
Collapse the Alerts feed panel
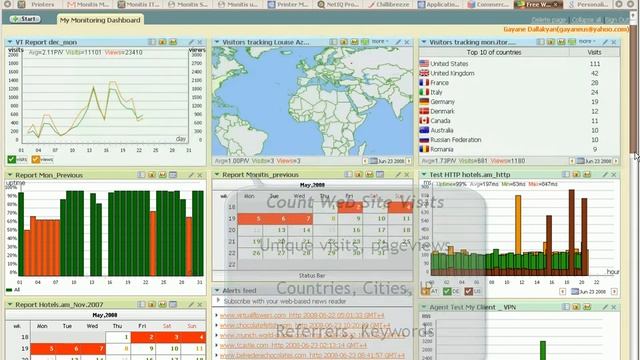click(x=217, y=291)
